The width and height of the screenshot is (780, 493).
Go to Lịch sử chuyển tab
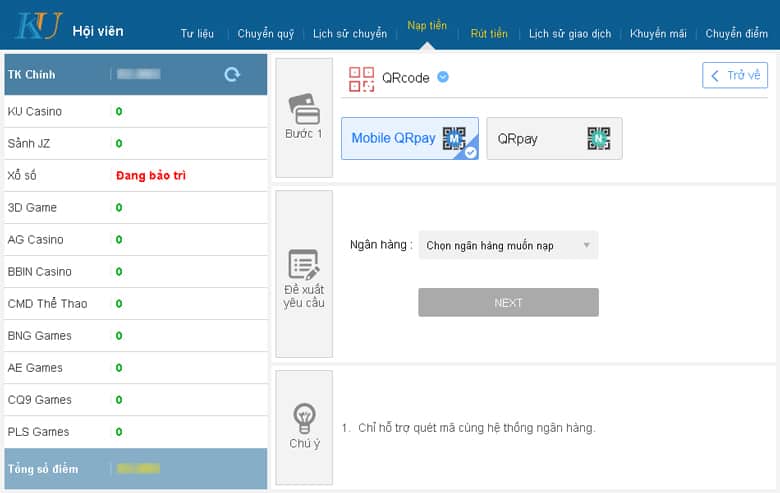coord(350,34)
